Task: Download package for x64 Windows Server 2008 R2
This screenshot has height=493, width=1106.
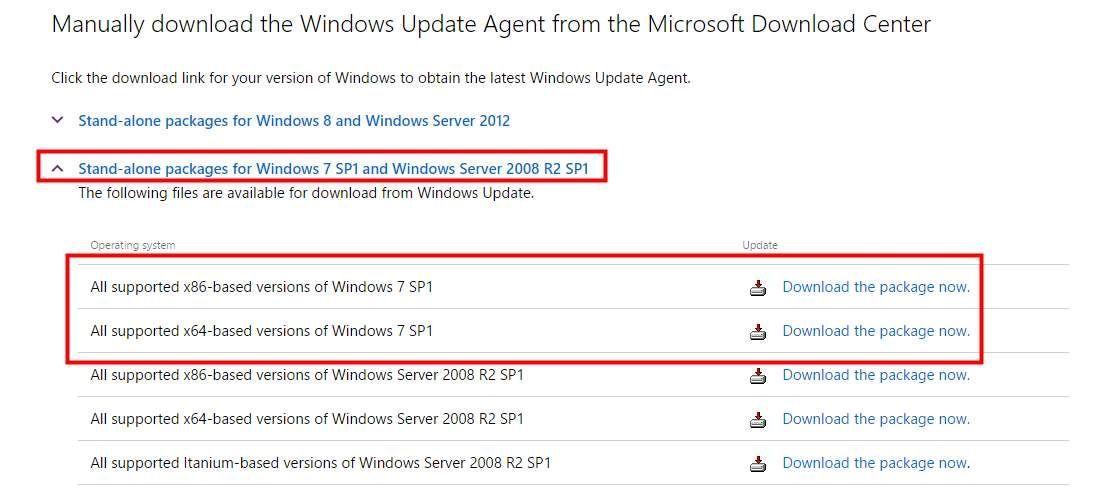Action: [875, 419]
